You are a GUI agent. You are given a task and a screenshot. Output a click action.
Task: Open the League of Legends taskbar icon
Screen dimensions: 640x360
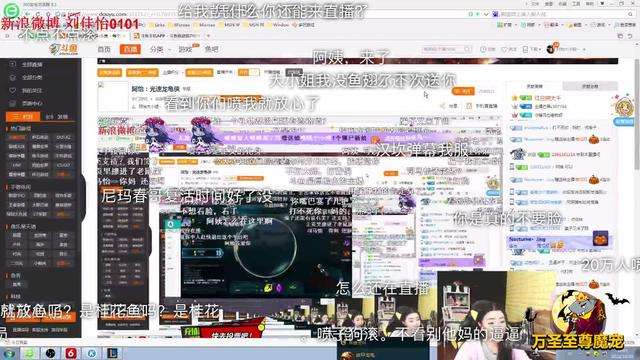pos(112,353)
